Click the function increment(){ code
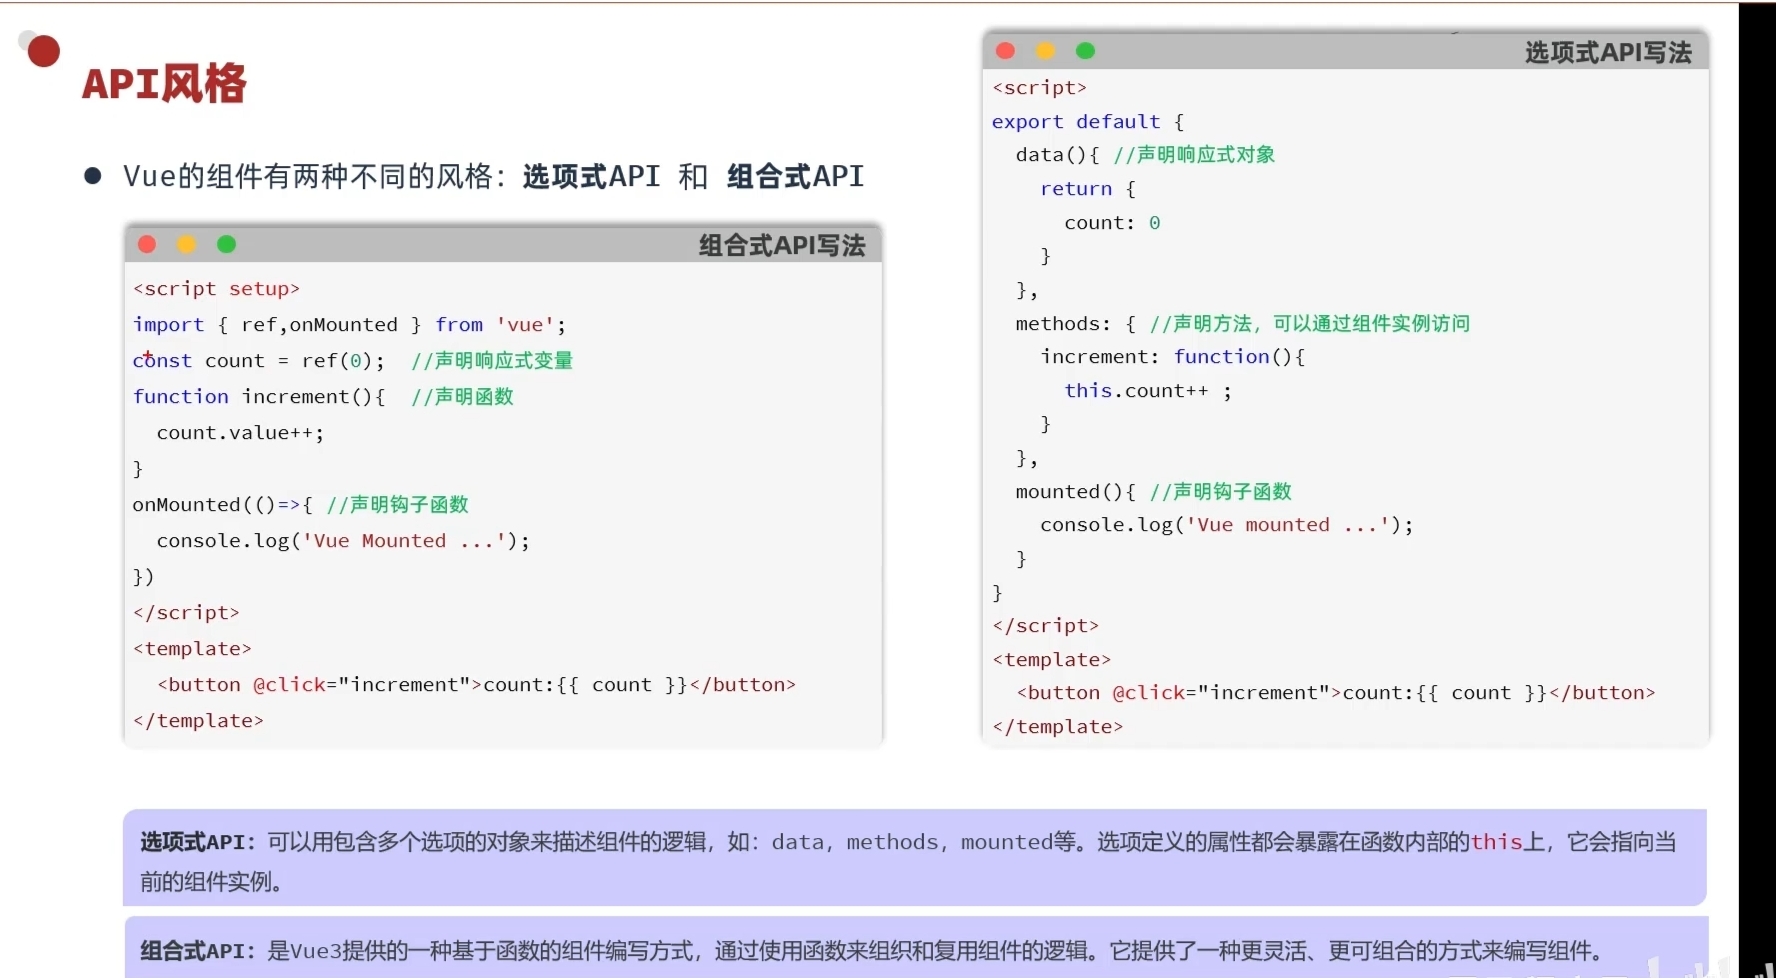 point(259,397)
